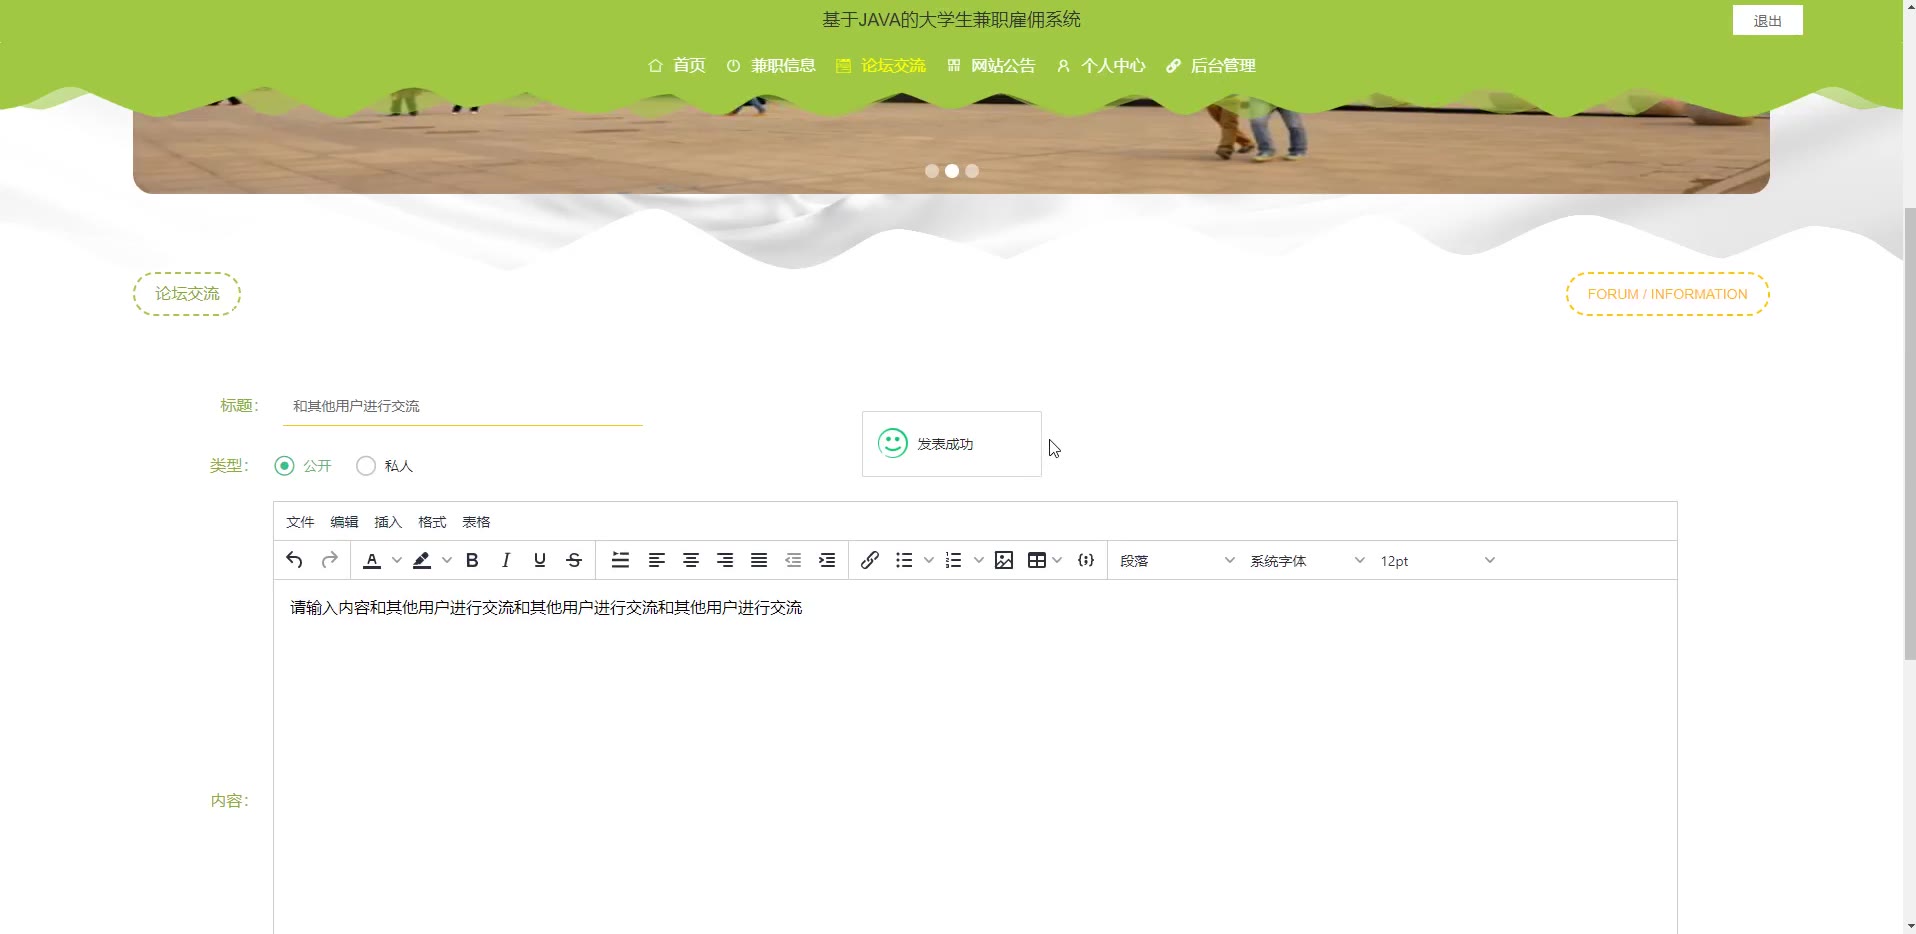Align text center
This screenshot has width=1916, height=934.
tap(691, 560)
